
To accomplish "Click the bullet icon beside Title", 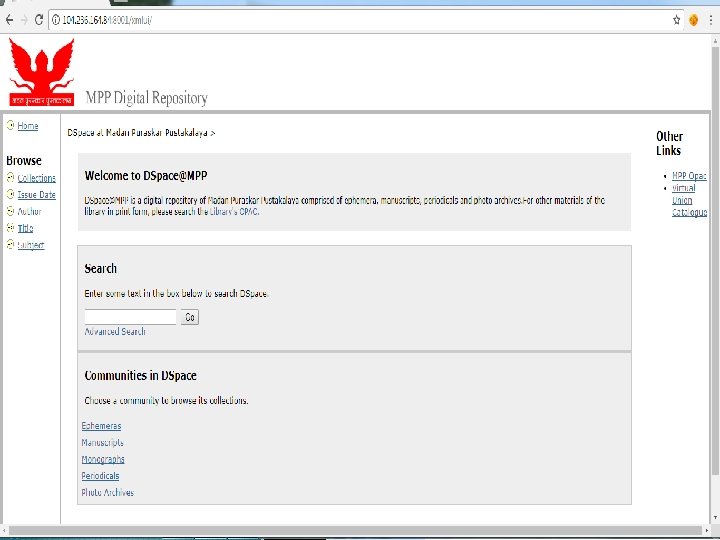I will click(x=11, y=227).
